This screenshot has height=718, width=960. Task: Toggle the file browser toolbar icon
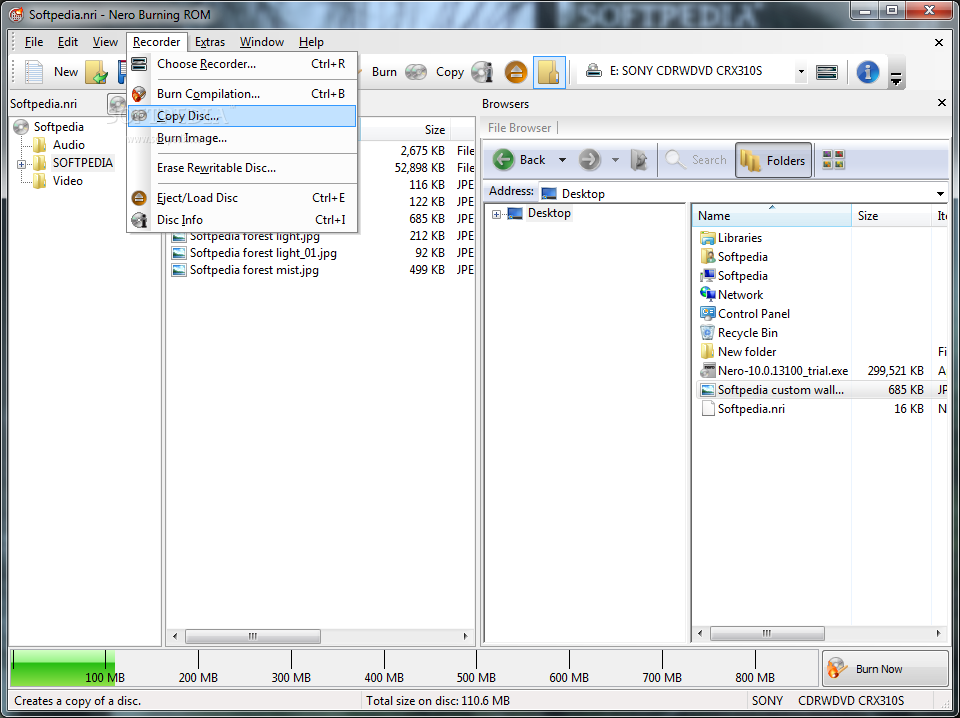(x=549, y=72)
